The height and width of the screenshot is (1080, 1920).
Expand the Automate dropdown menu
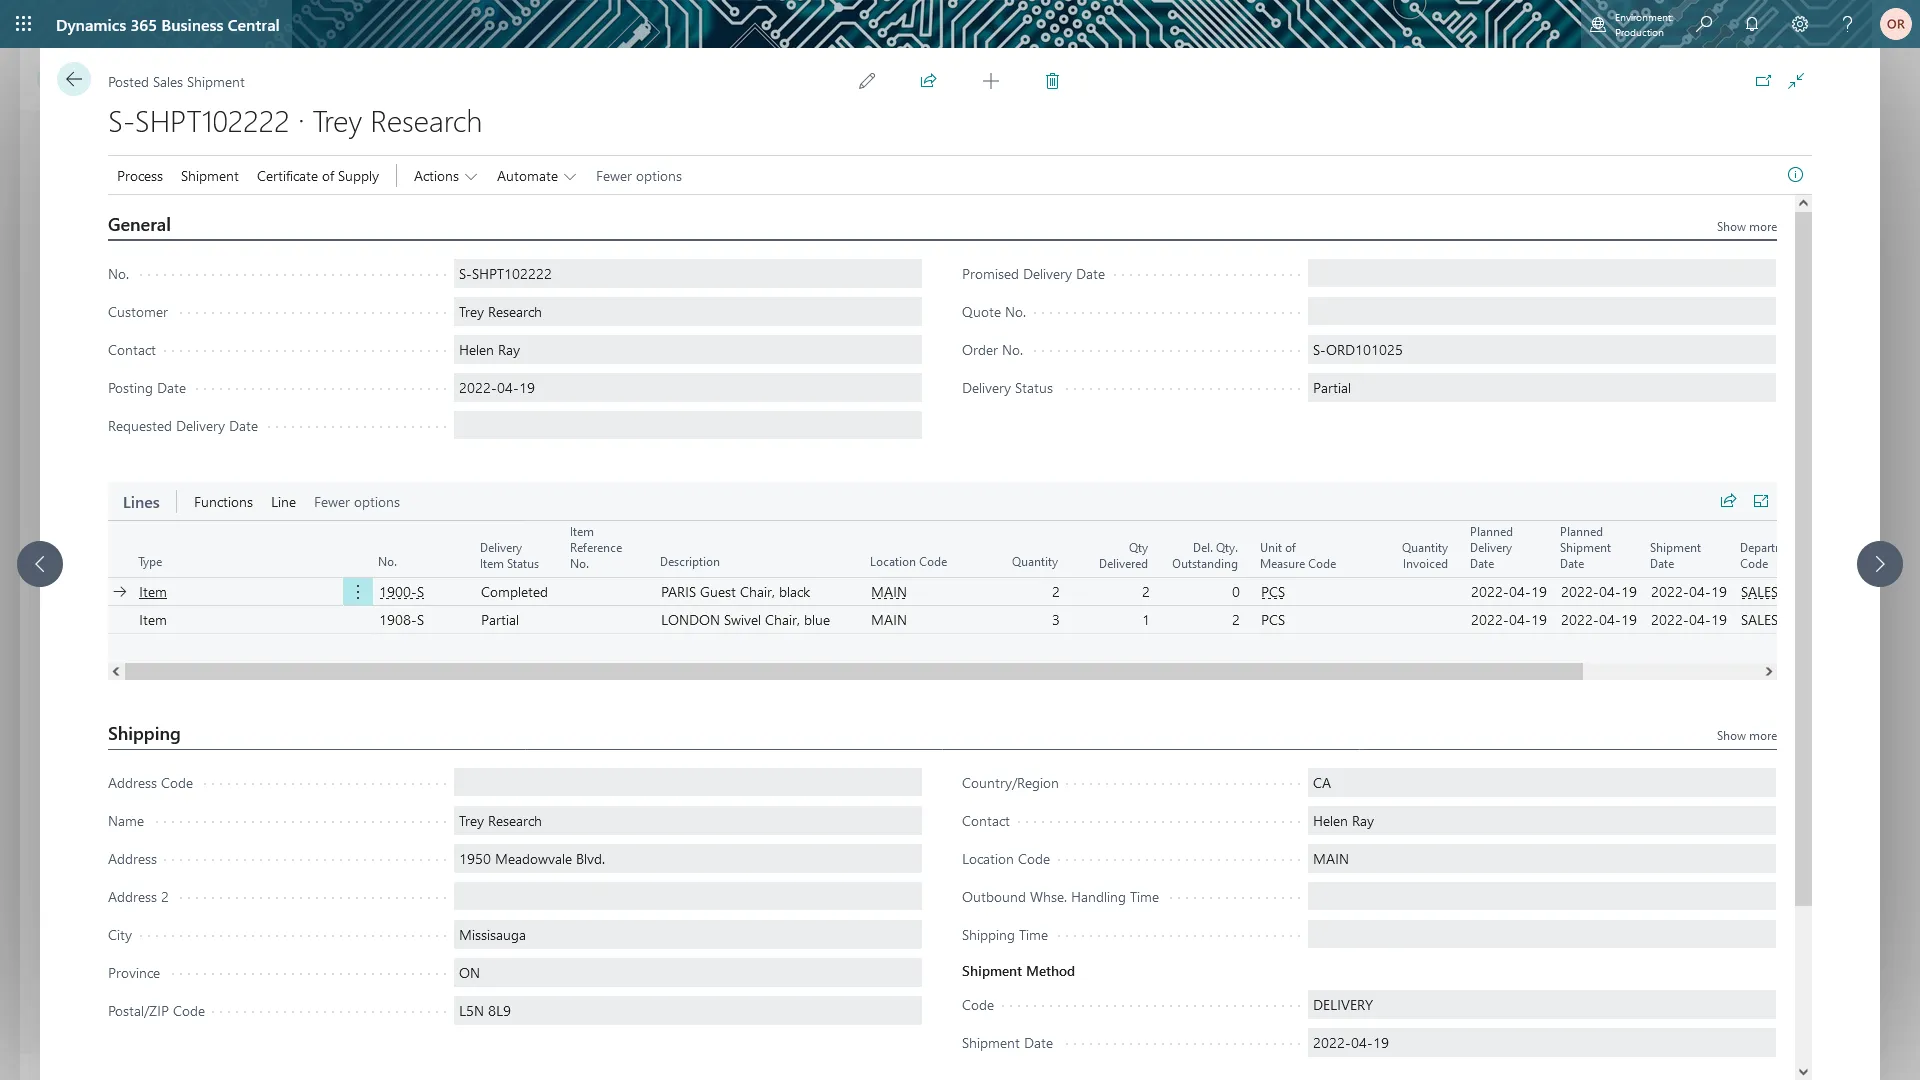click(x=536, y=176)
